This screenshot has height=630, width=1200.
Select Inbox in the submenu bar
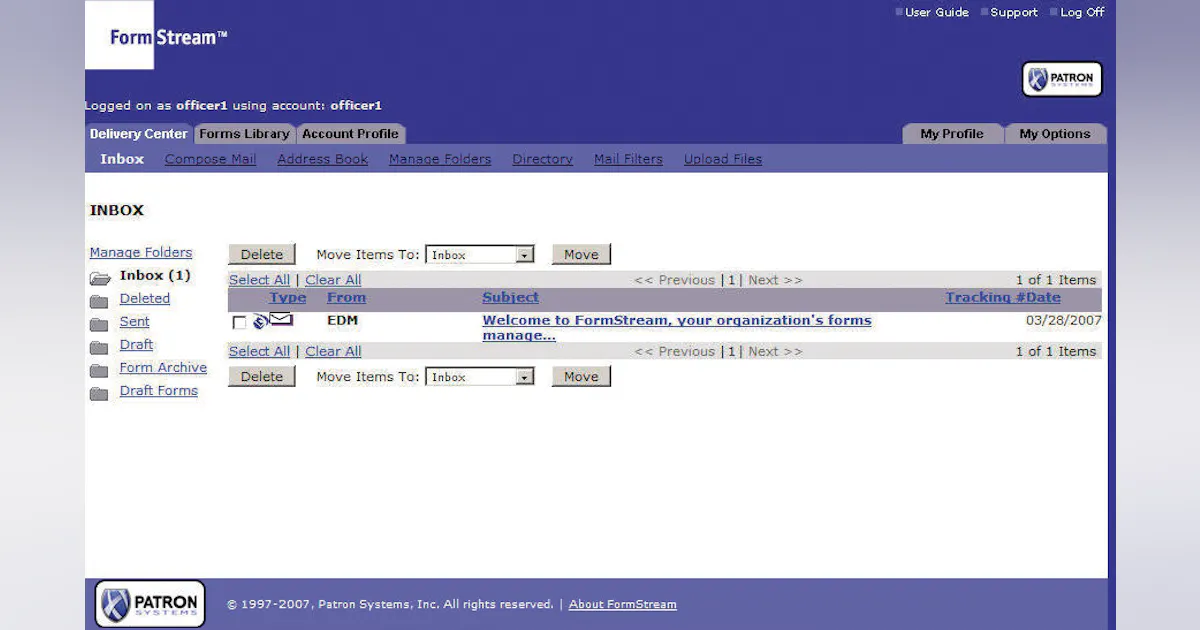click(x=122, y=159)
